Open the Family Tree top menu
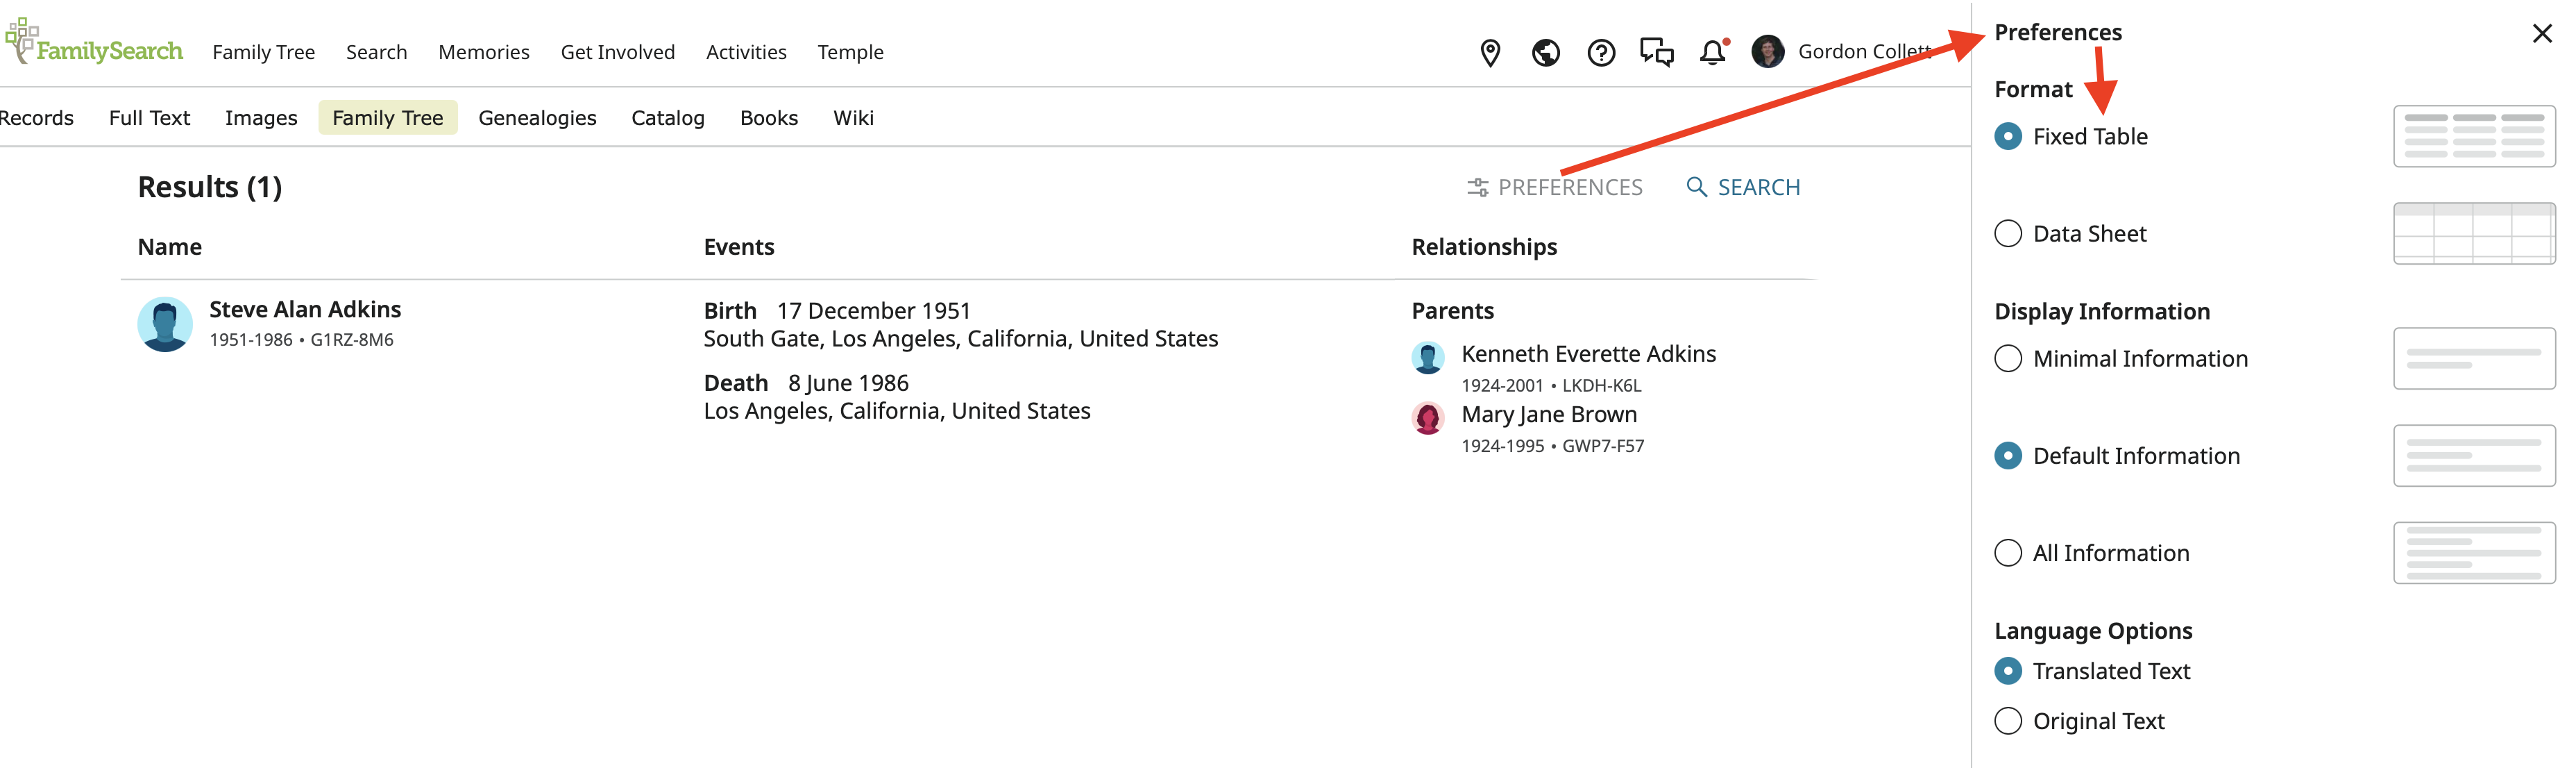The width and height of the screenshot is (2576, 768). click(263, 52)
